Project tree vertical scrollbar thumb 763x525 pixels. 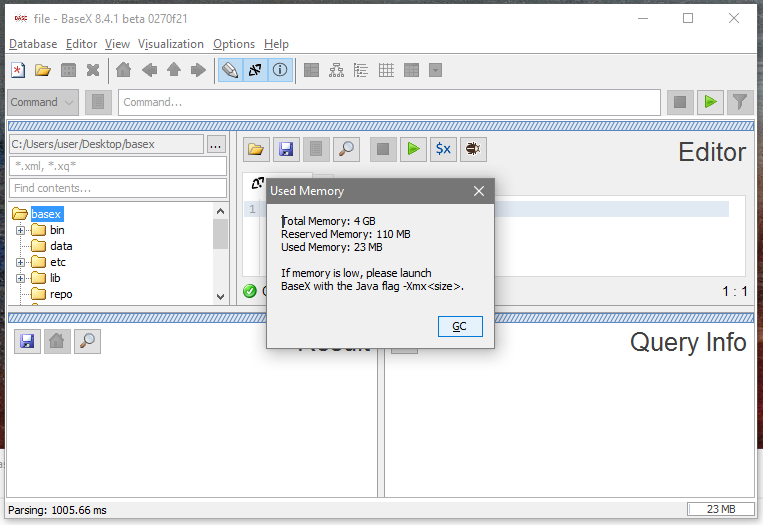(220, 234)
